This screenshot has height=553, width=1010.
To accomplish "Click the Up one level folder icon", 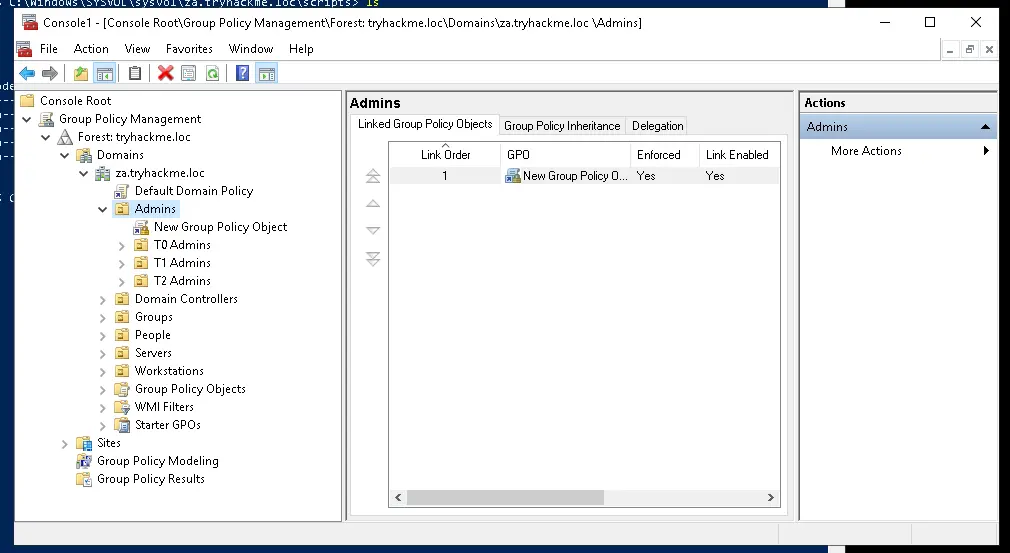I will pos(81,73).
